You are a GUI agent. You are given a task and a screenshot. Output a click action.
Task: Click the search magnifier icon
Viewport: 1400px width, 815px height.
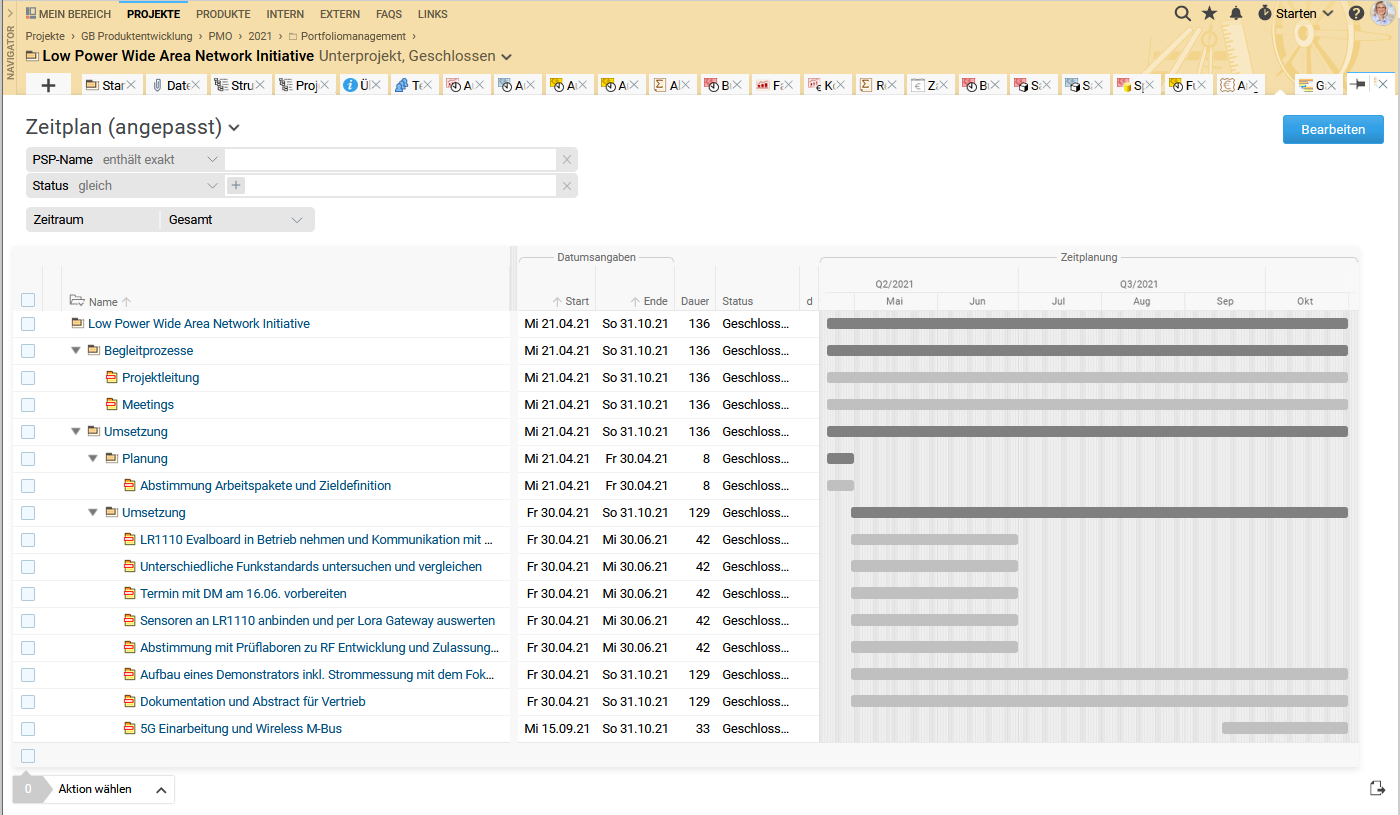[1182, 13]
